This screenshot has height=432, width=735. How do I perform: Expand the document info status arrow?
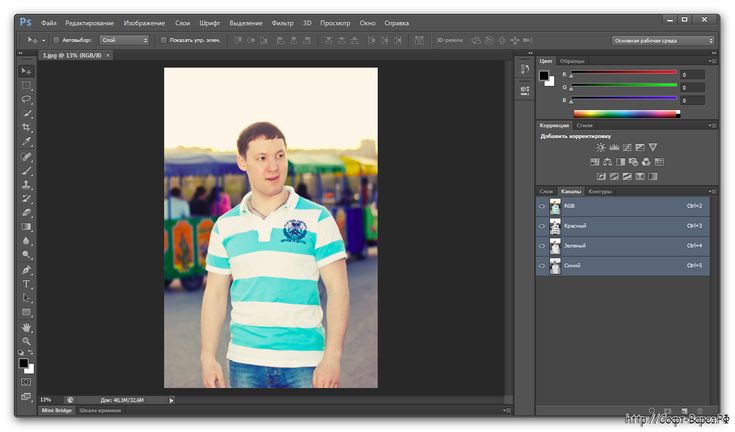(x=171, y=399)
